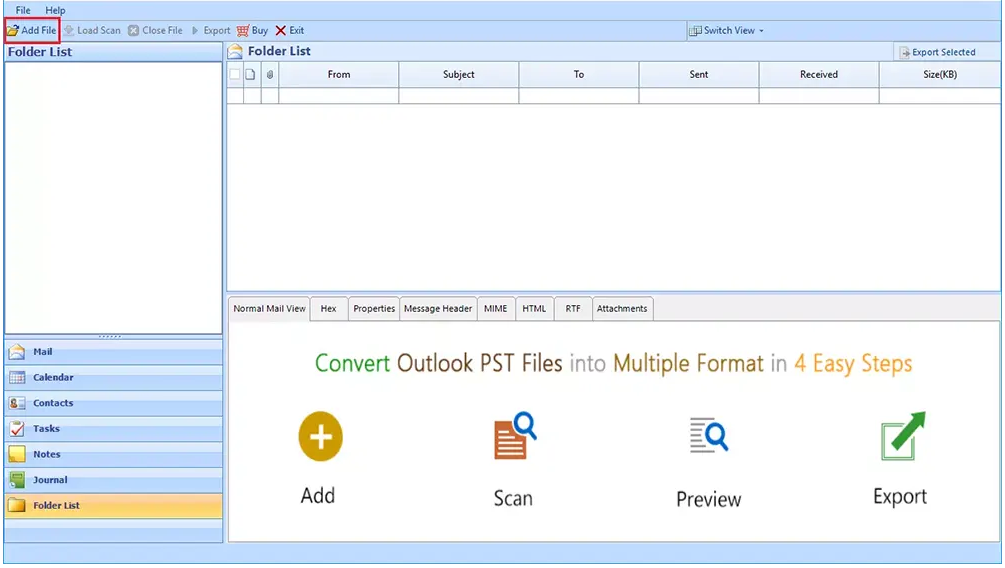This screenshot has height=568, width=1005.
Task: Select the MIME tab
Action: point(495,308)
